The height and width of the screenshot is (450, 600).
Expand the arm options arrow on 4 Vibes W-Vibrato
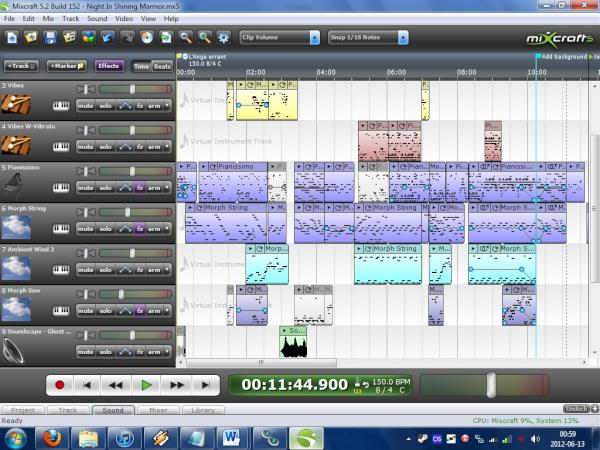click(167, 147)
